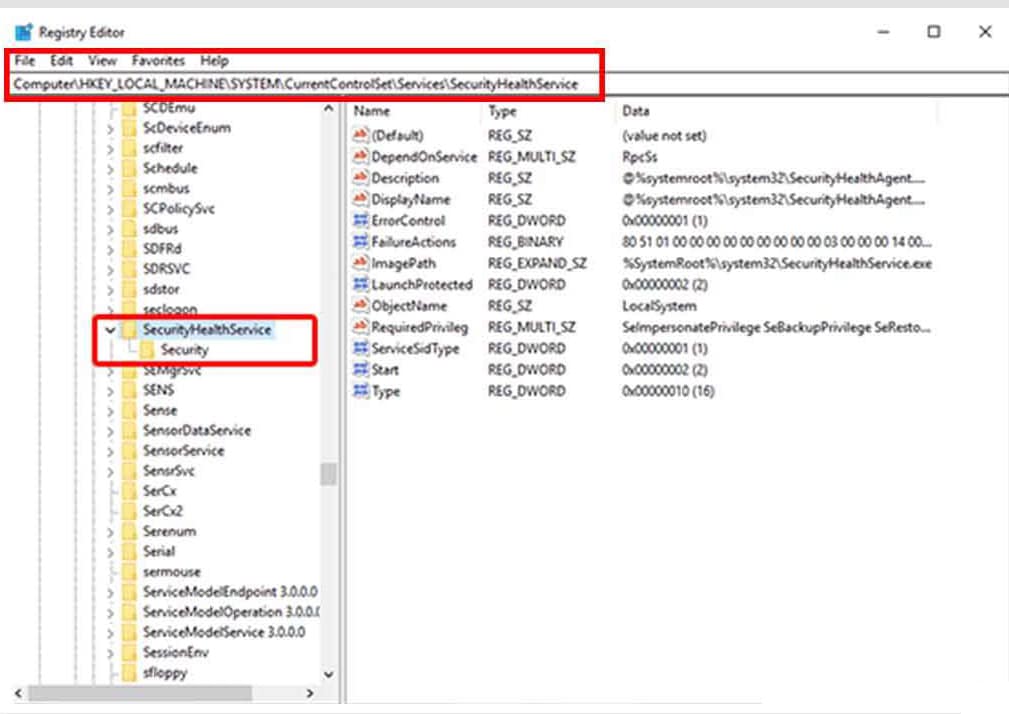Click the SENS folder icon

coord(129,390)
